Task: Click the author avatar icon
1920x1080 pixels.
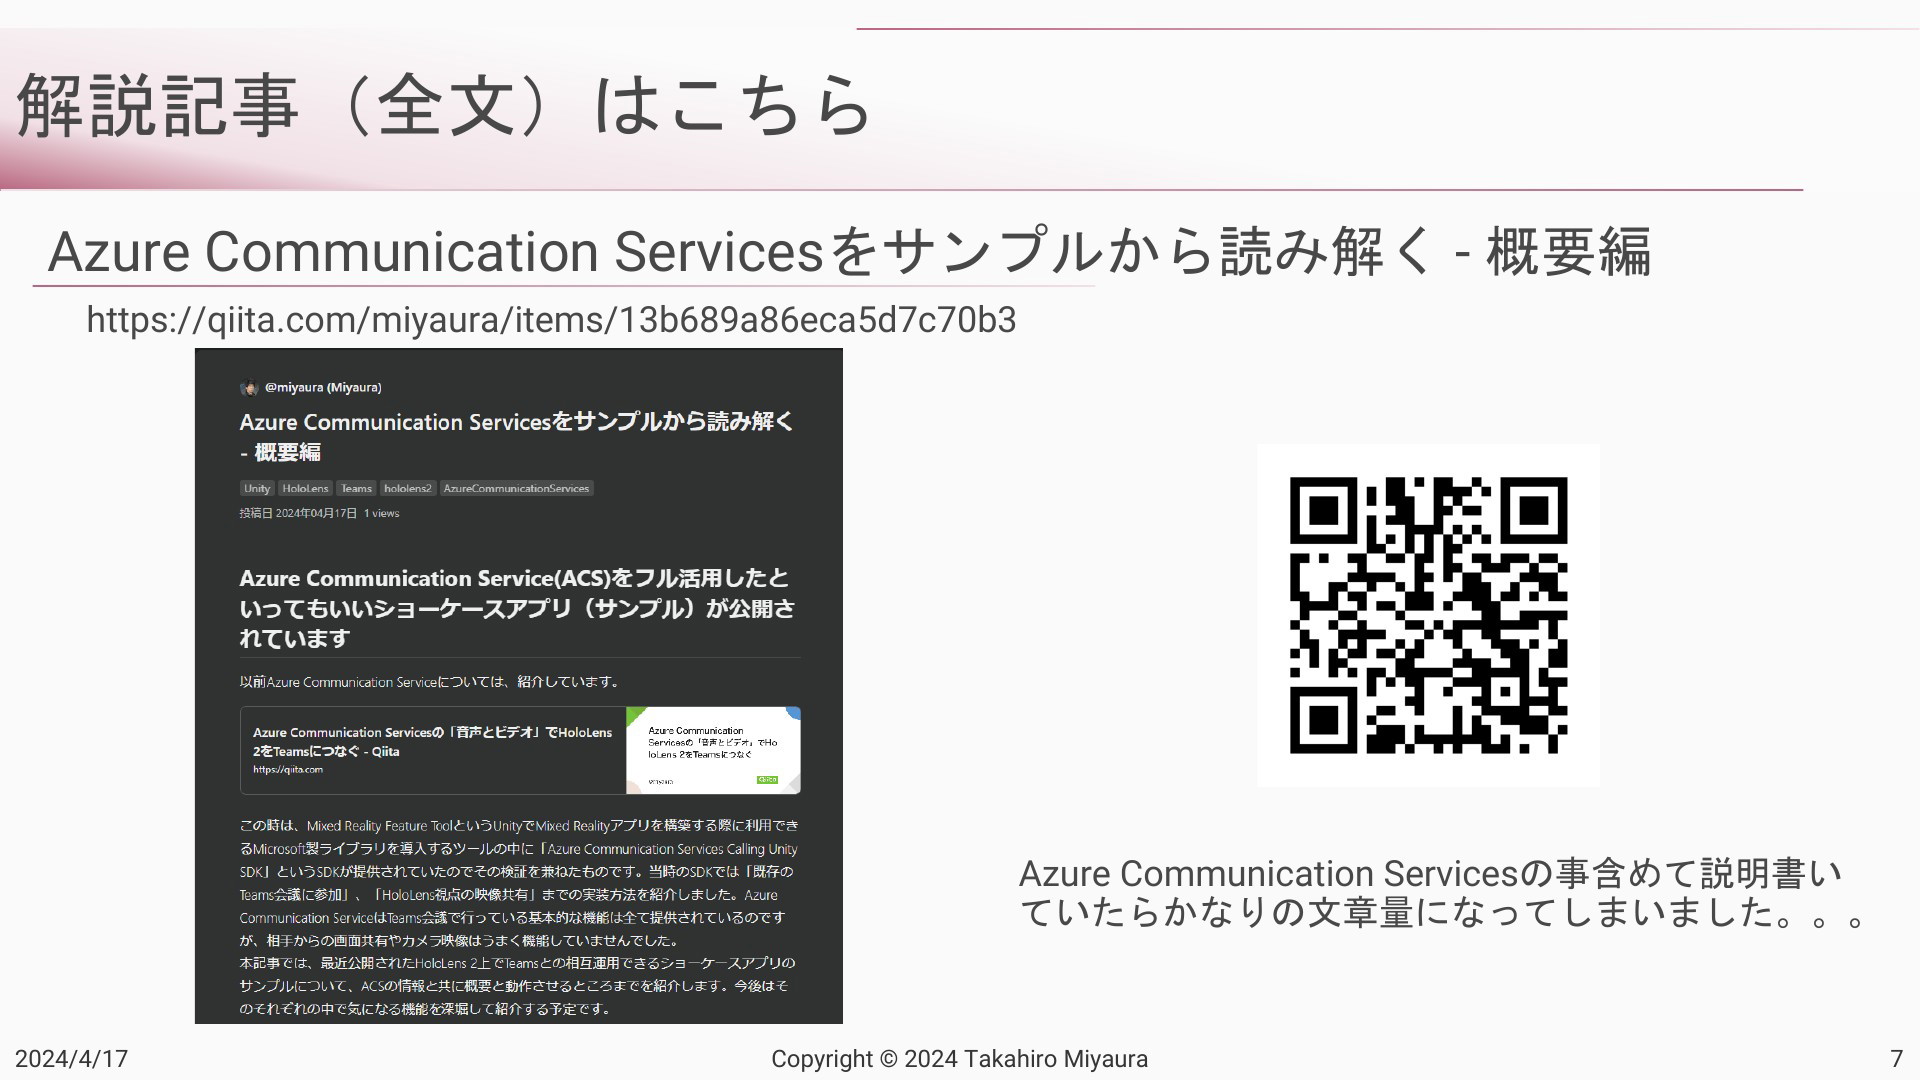Action: coord(249,388)
